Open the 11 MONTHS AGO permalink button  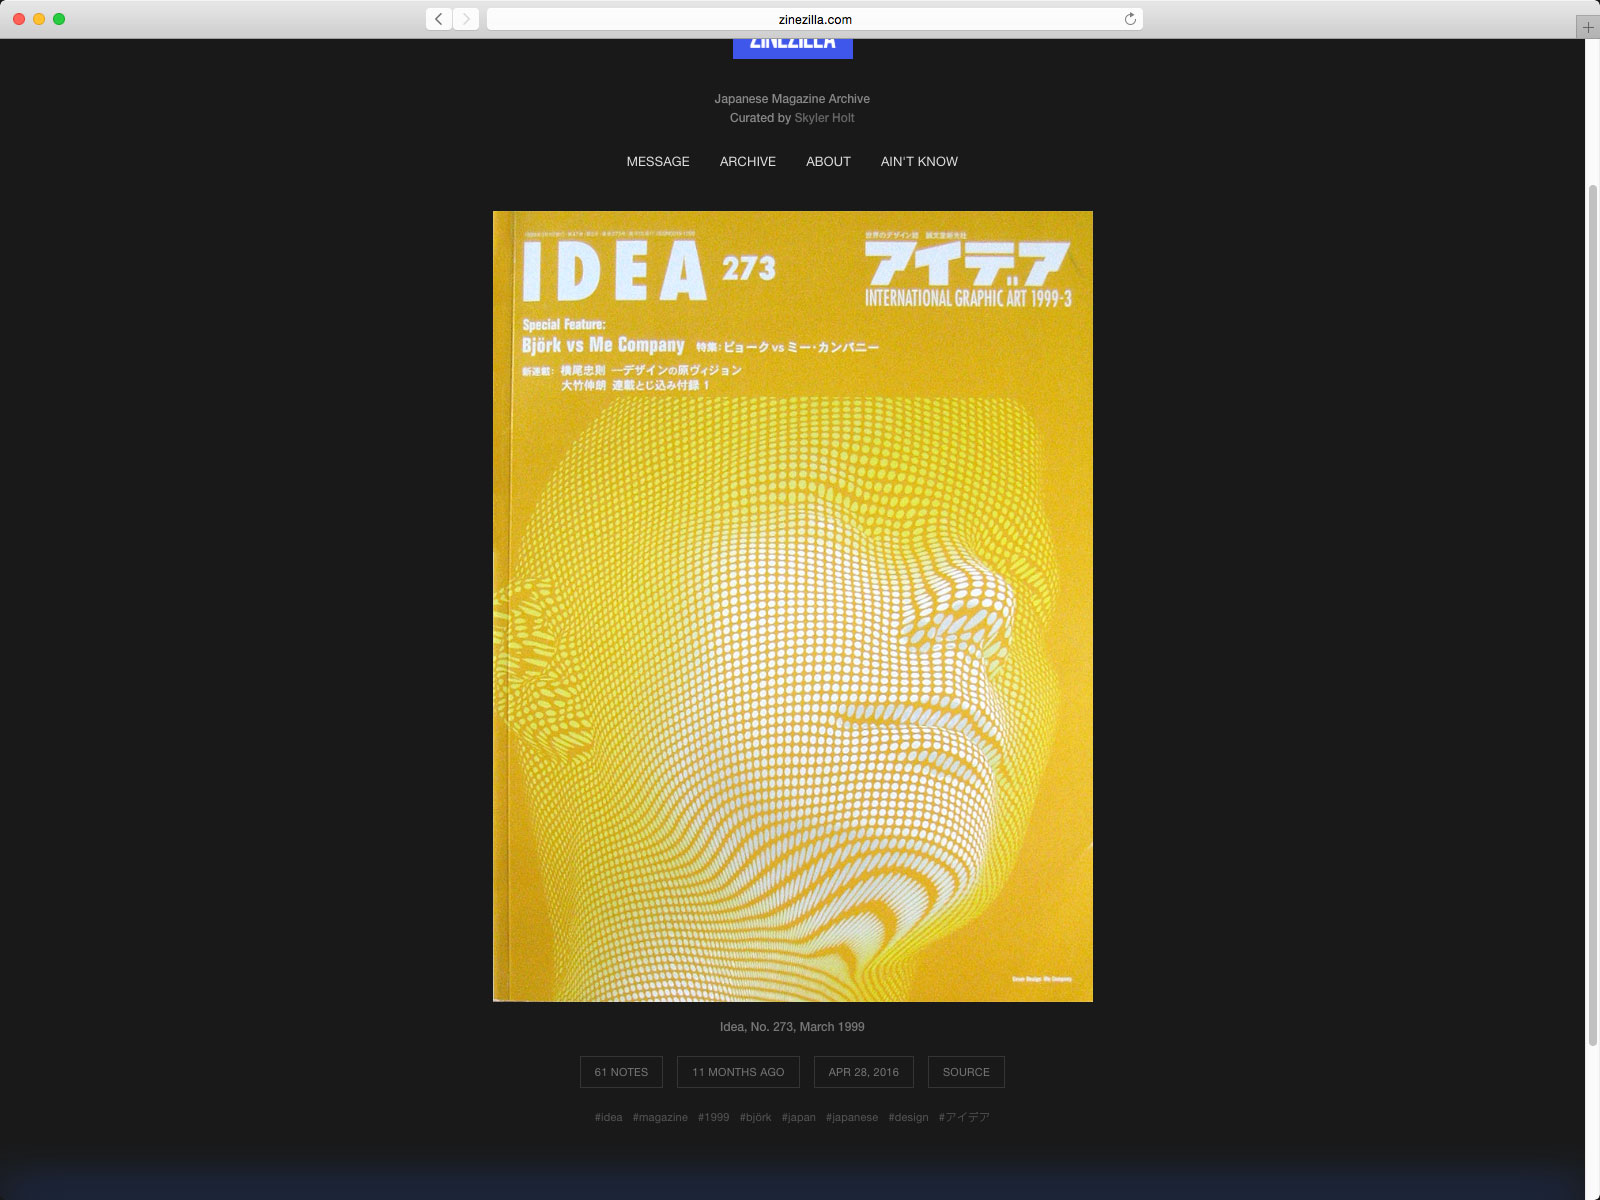(738, 1072)
